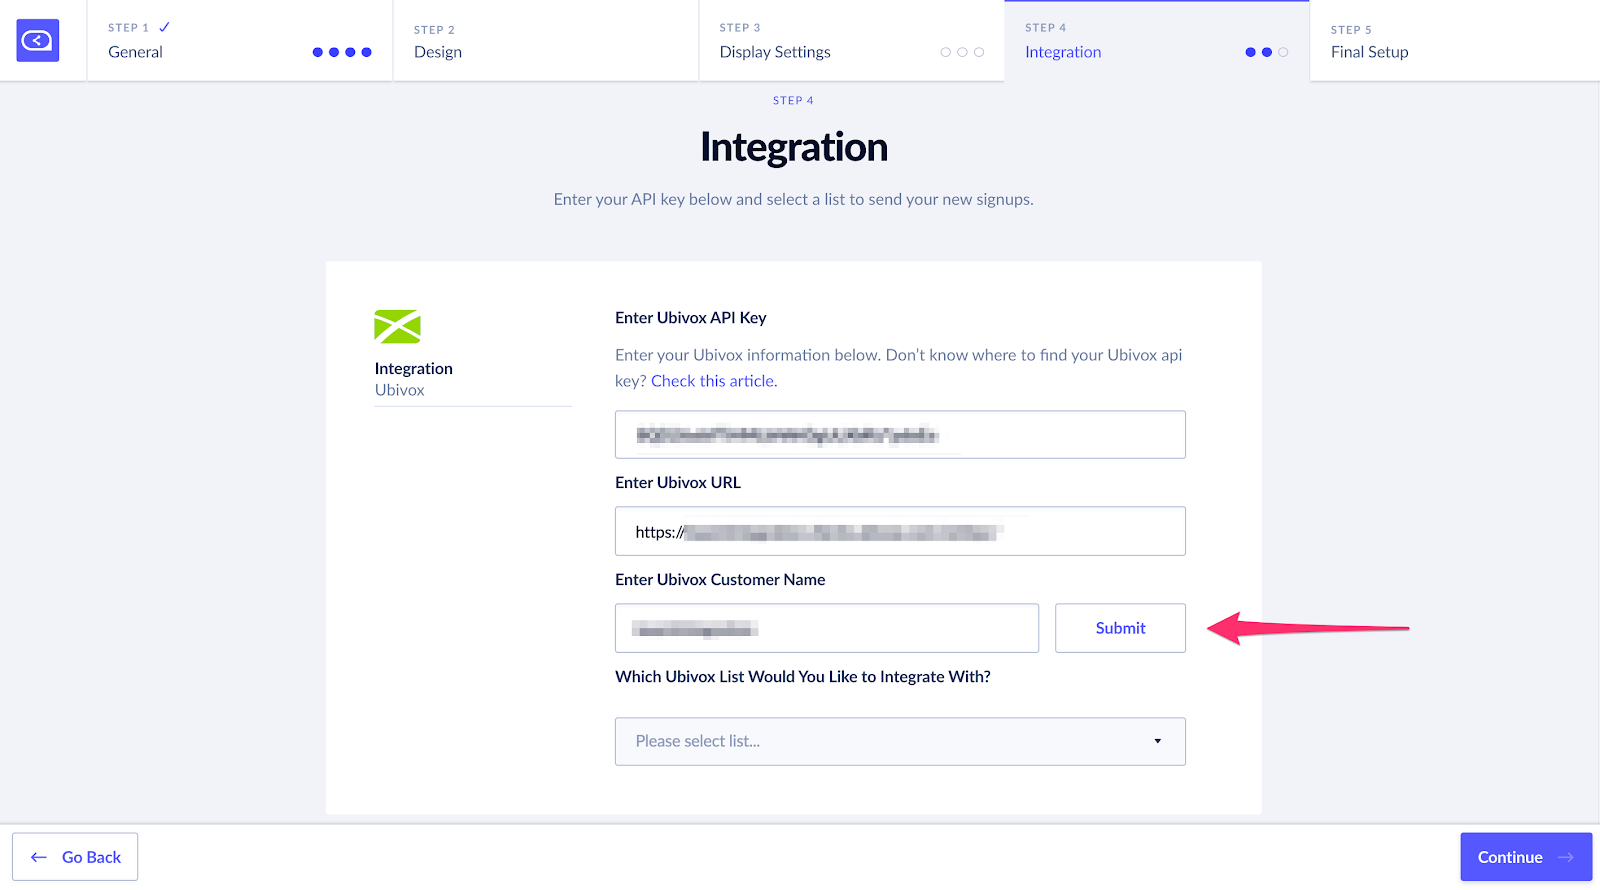Click the 'STEP 4' label above the heading

point(793,100)
